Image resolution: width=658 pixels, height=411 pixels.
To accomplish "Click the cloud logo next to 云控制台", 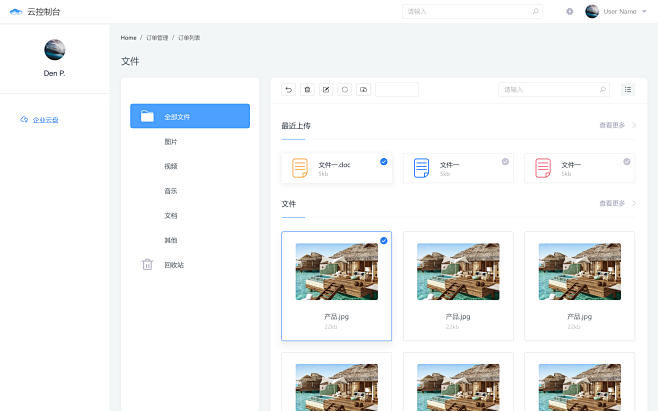I will click(x=16, y=12).
